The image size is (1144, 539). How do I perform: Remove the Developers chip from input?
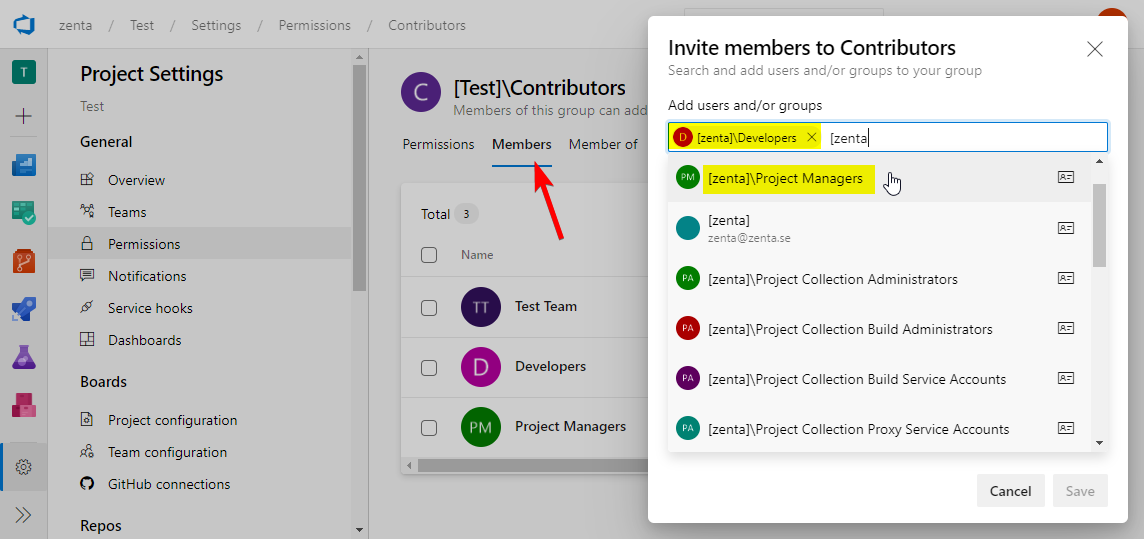(x=811, y=137)
